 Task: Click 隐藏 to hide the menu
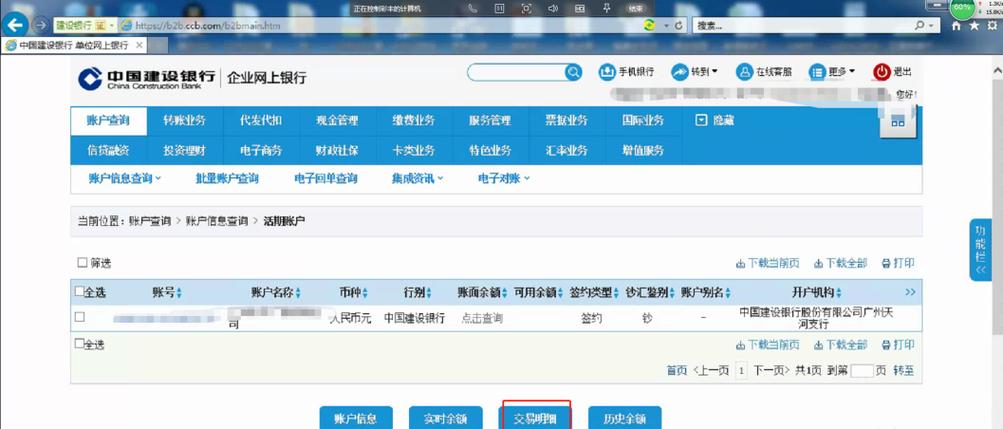click(x=715, y=121)
